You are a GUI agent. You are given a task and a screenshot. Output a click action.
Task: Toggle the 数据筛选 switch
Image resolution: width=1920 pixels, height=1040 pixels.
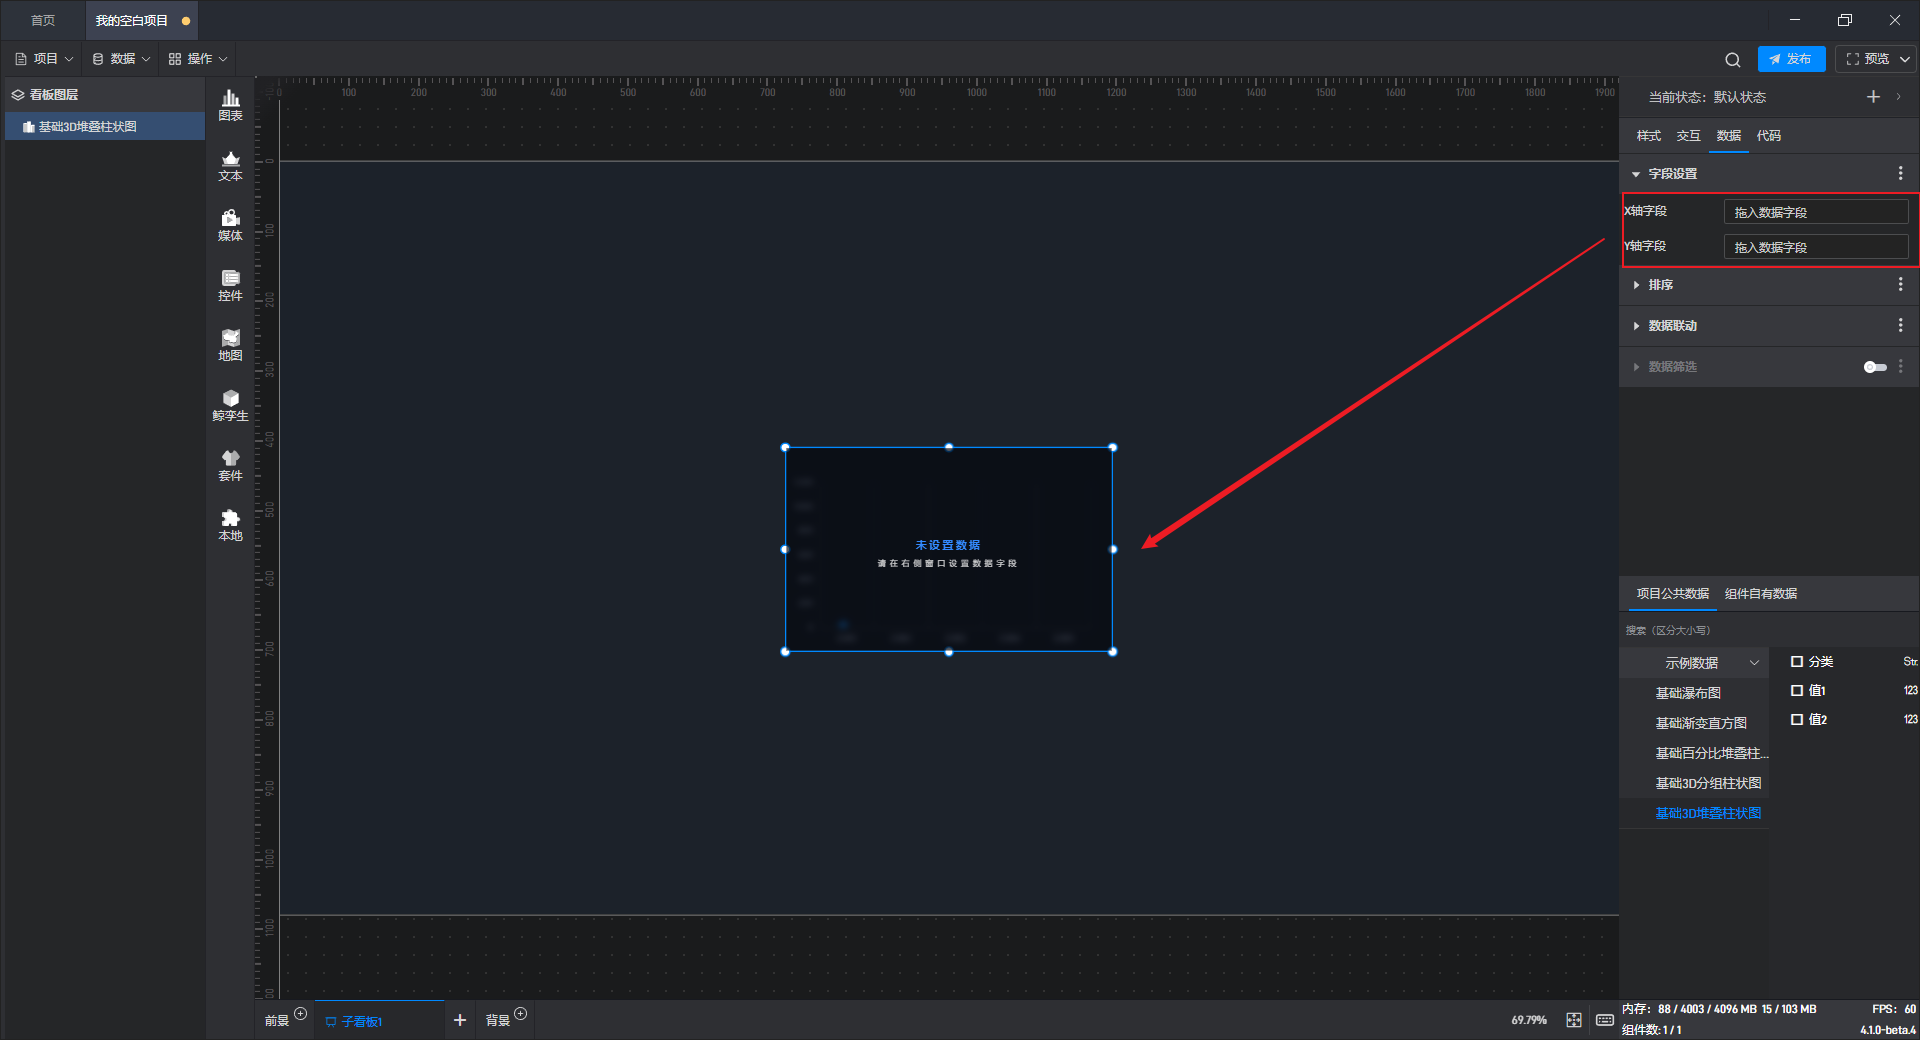pos(1875,367)
